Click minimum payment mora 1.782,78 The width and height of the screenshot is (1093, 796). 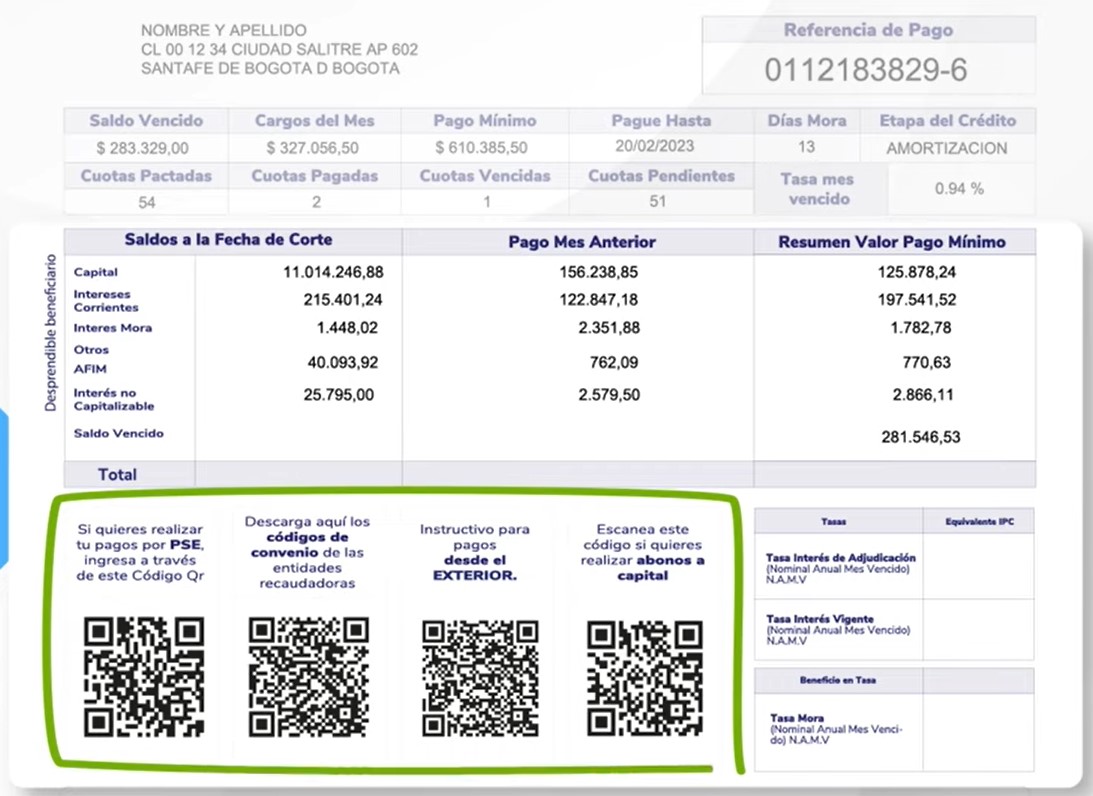pyautogui.click(x=921, y=328)
